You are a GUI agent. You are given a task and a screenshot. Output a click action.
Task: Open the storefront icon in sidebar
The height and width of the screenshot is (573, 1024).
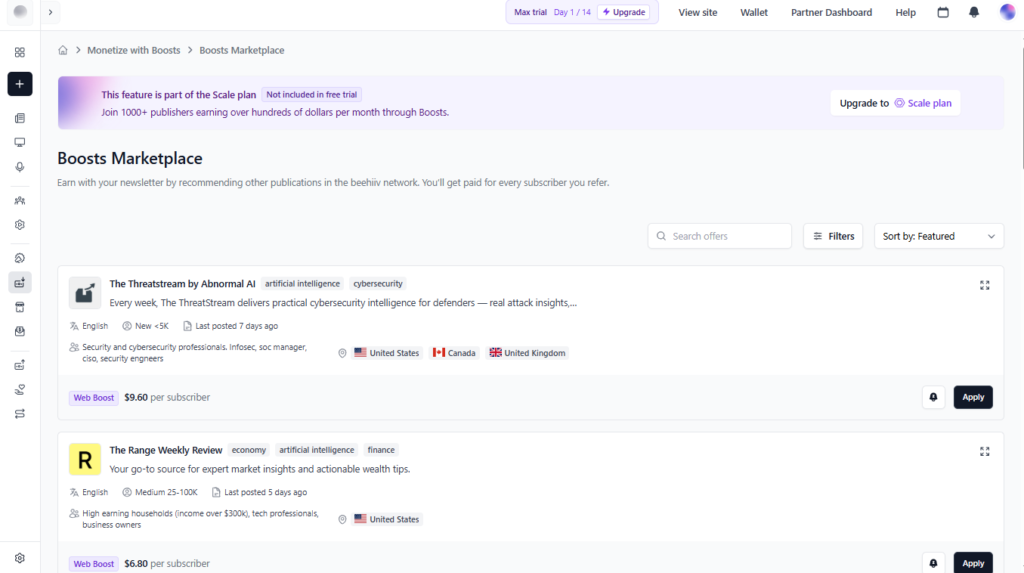(20, 307)
